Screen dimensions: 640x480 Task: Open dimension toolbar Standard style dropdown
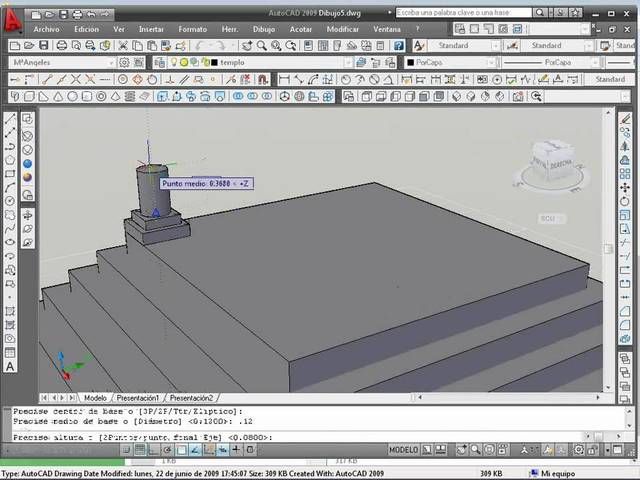coord(610,79)
